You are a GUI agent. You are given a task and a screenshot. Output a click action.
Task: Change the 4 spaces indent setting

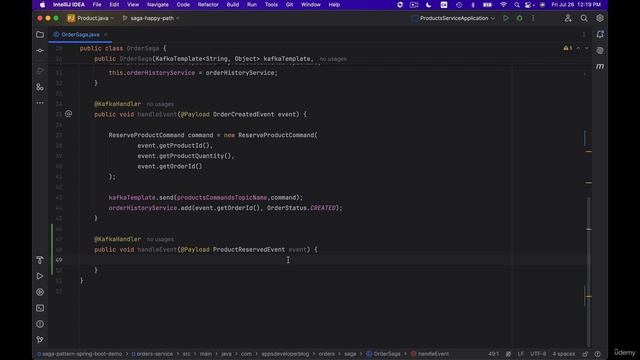point(564,354)
